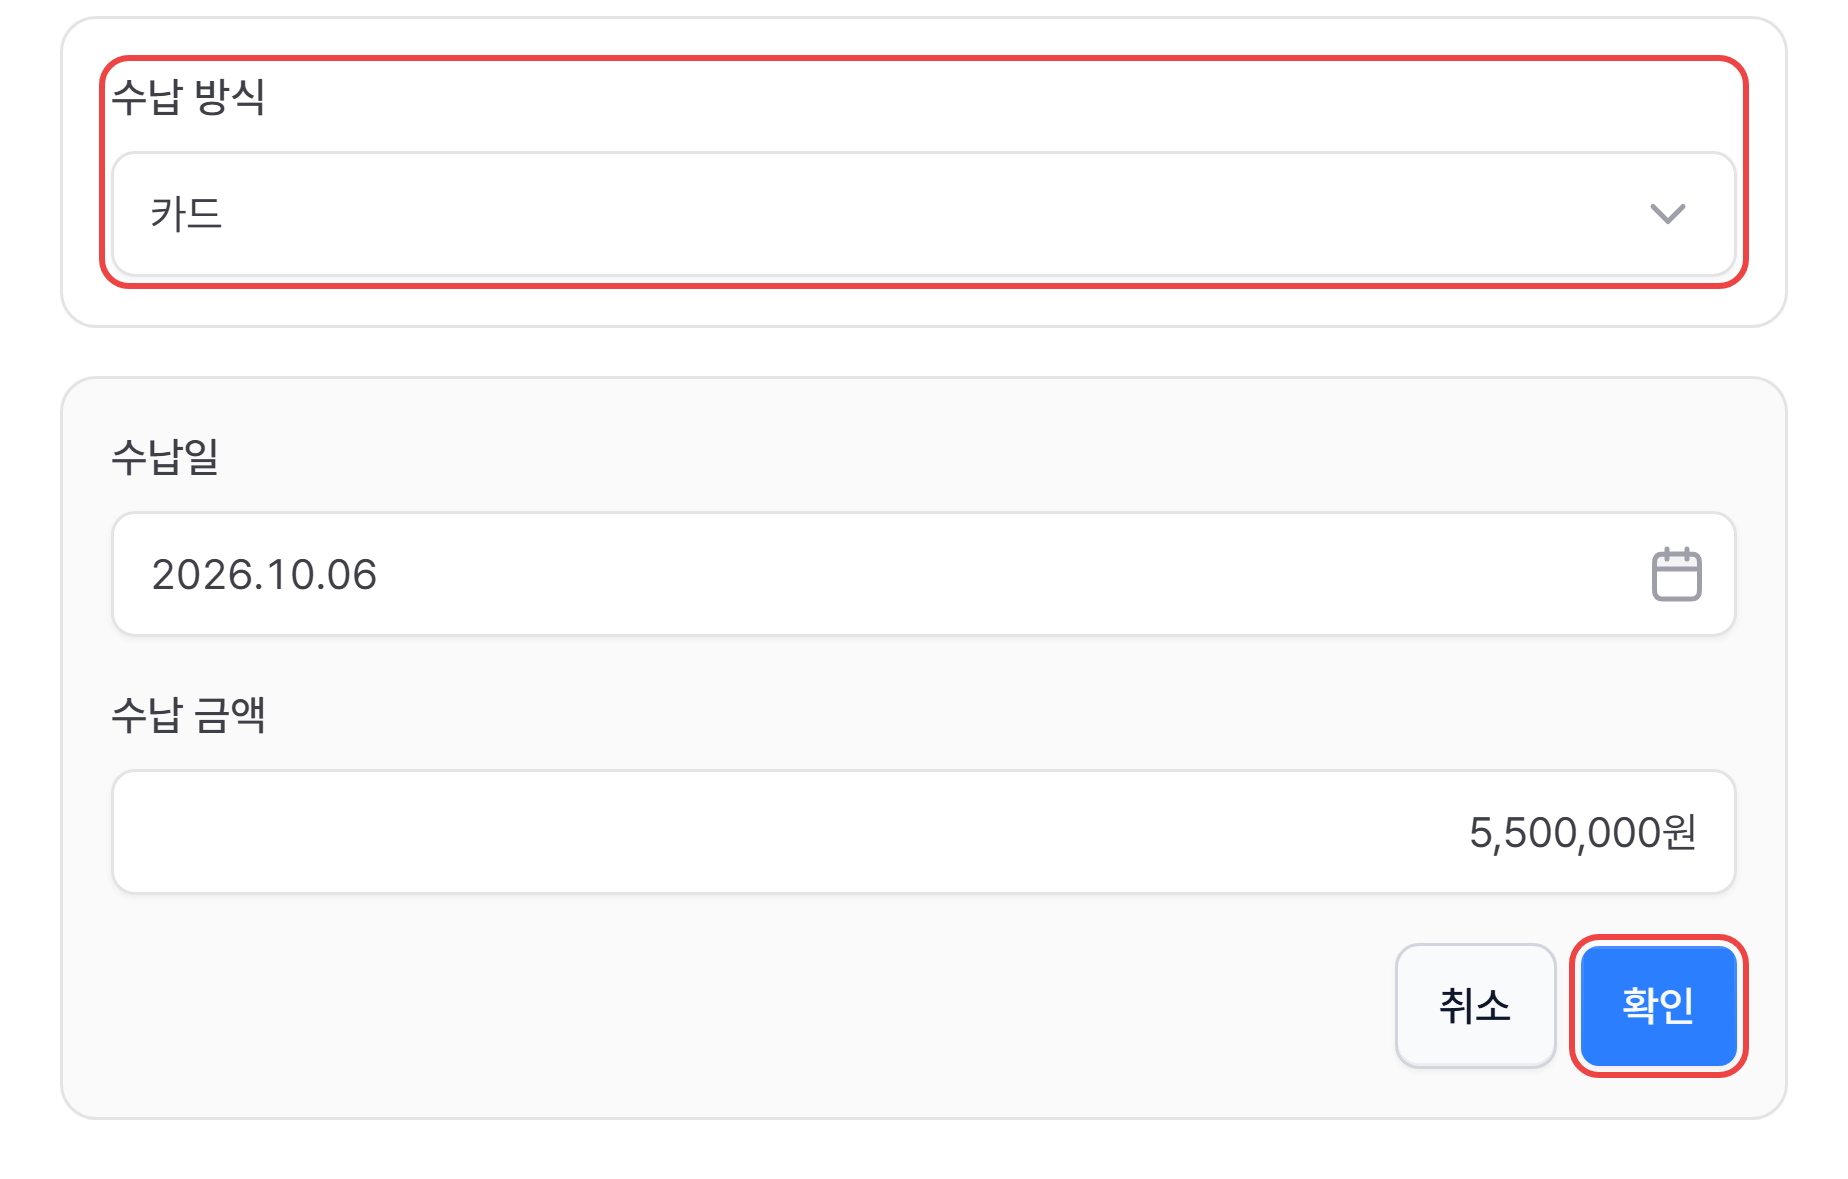1848x1179 pixels.
Task: Dismiss the form with 취소
Action: click(x=1475, y=1005)
